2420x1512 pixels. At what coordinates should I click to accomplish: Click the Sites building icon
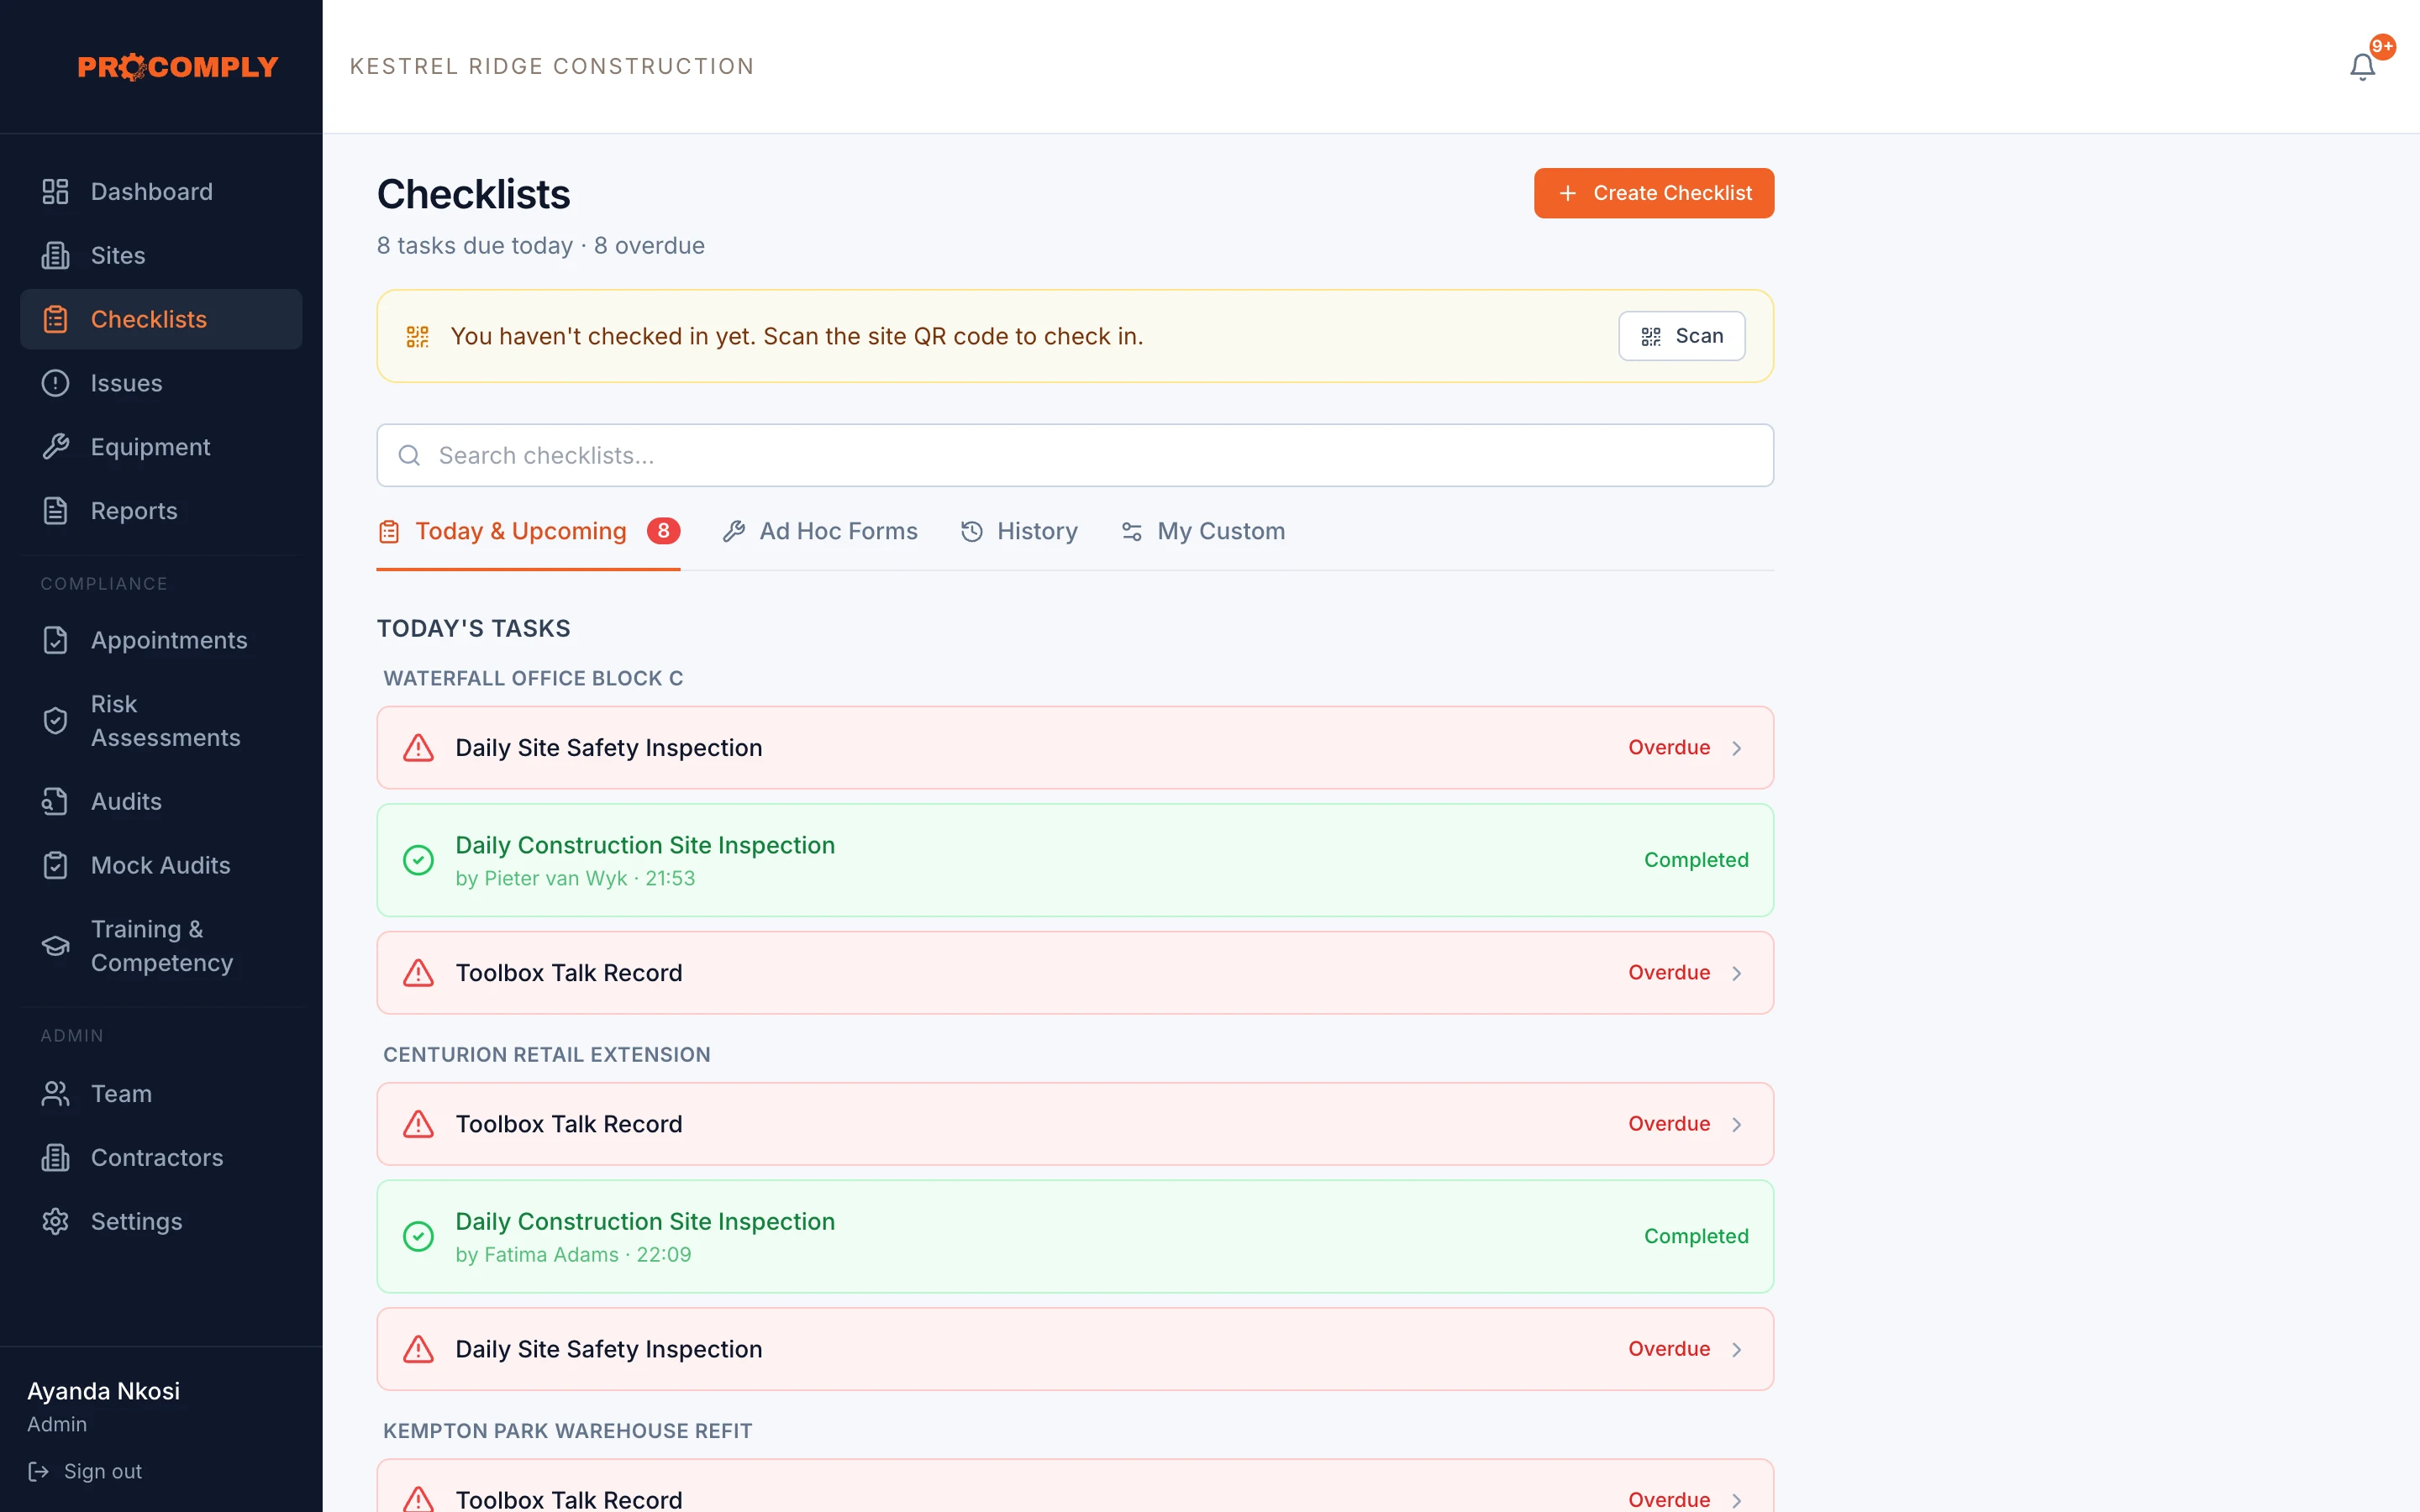55,255
